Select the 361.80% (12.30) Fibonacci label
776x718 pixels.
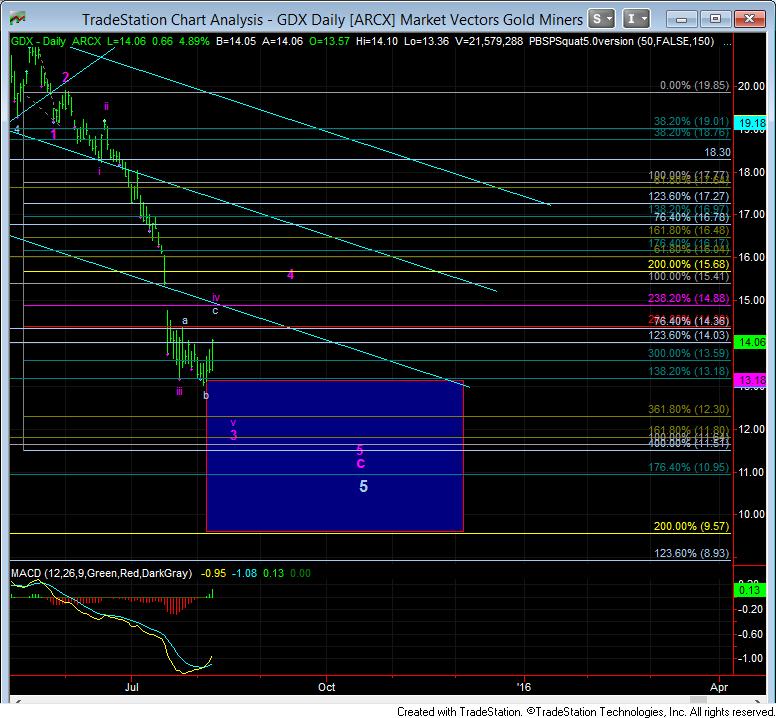click(688, 409)
